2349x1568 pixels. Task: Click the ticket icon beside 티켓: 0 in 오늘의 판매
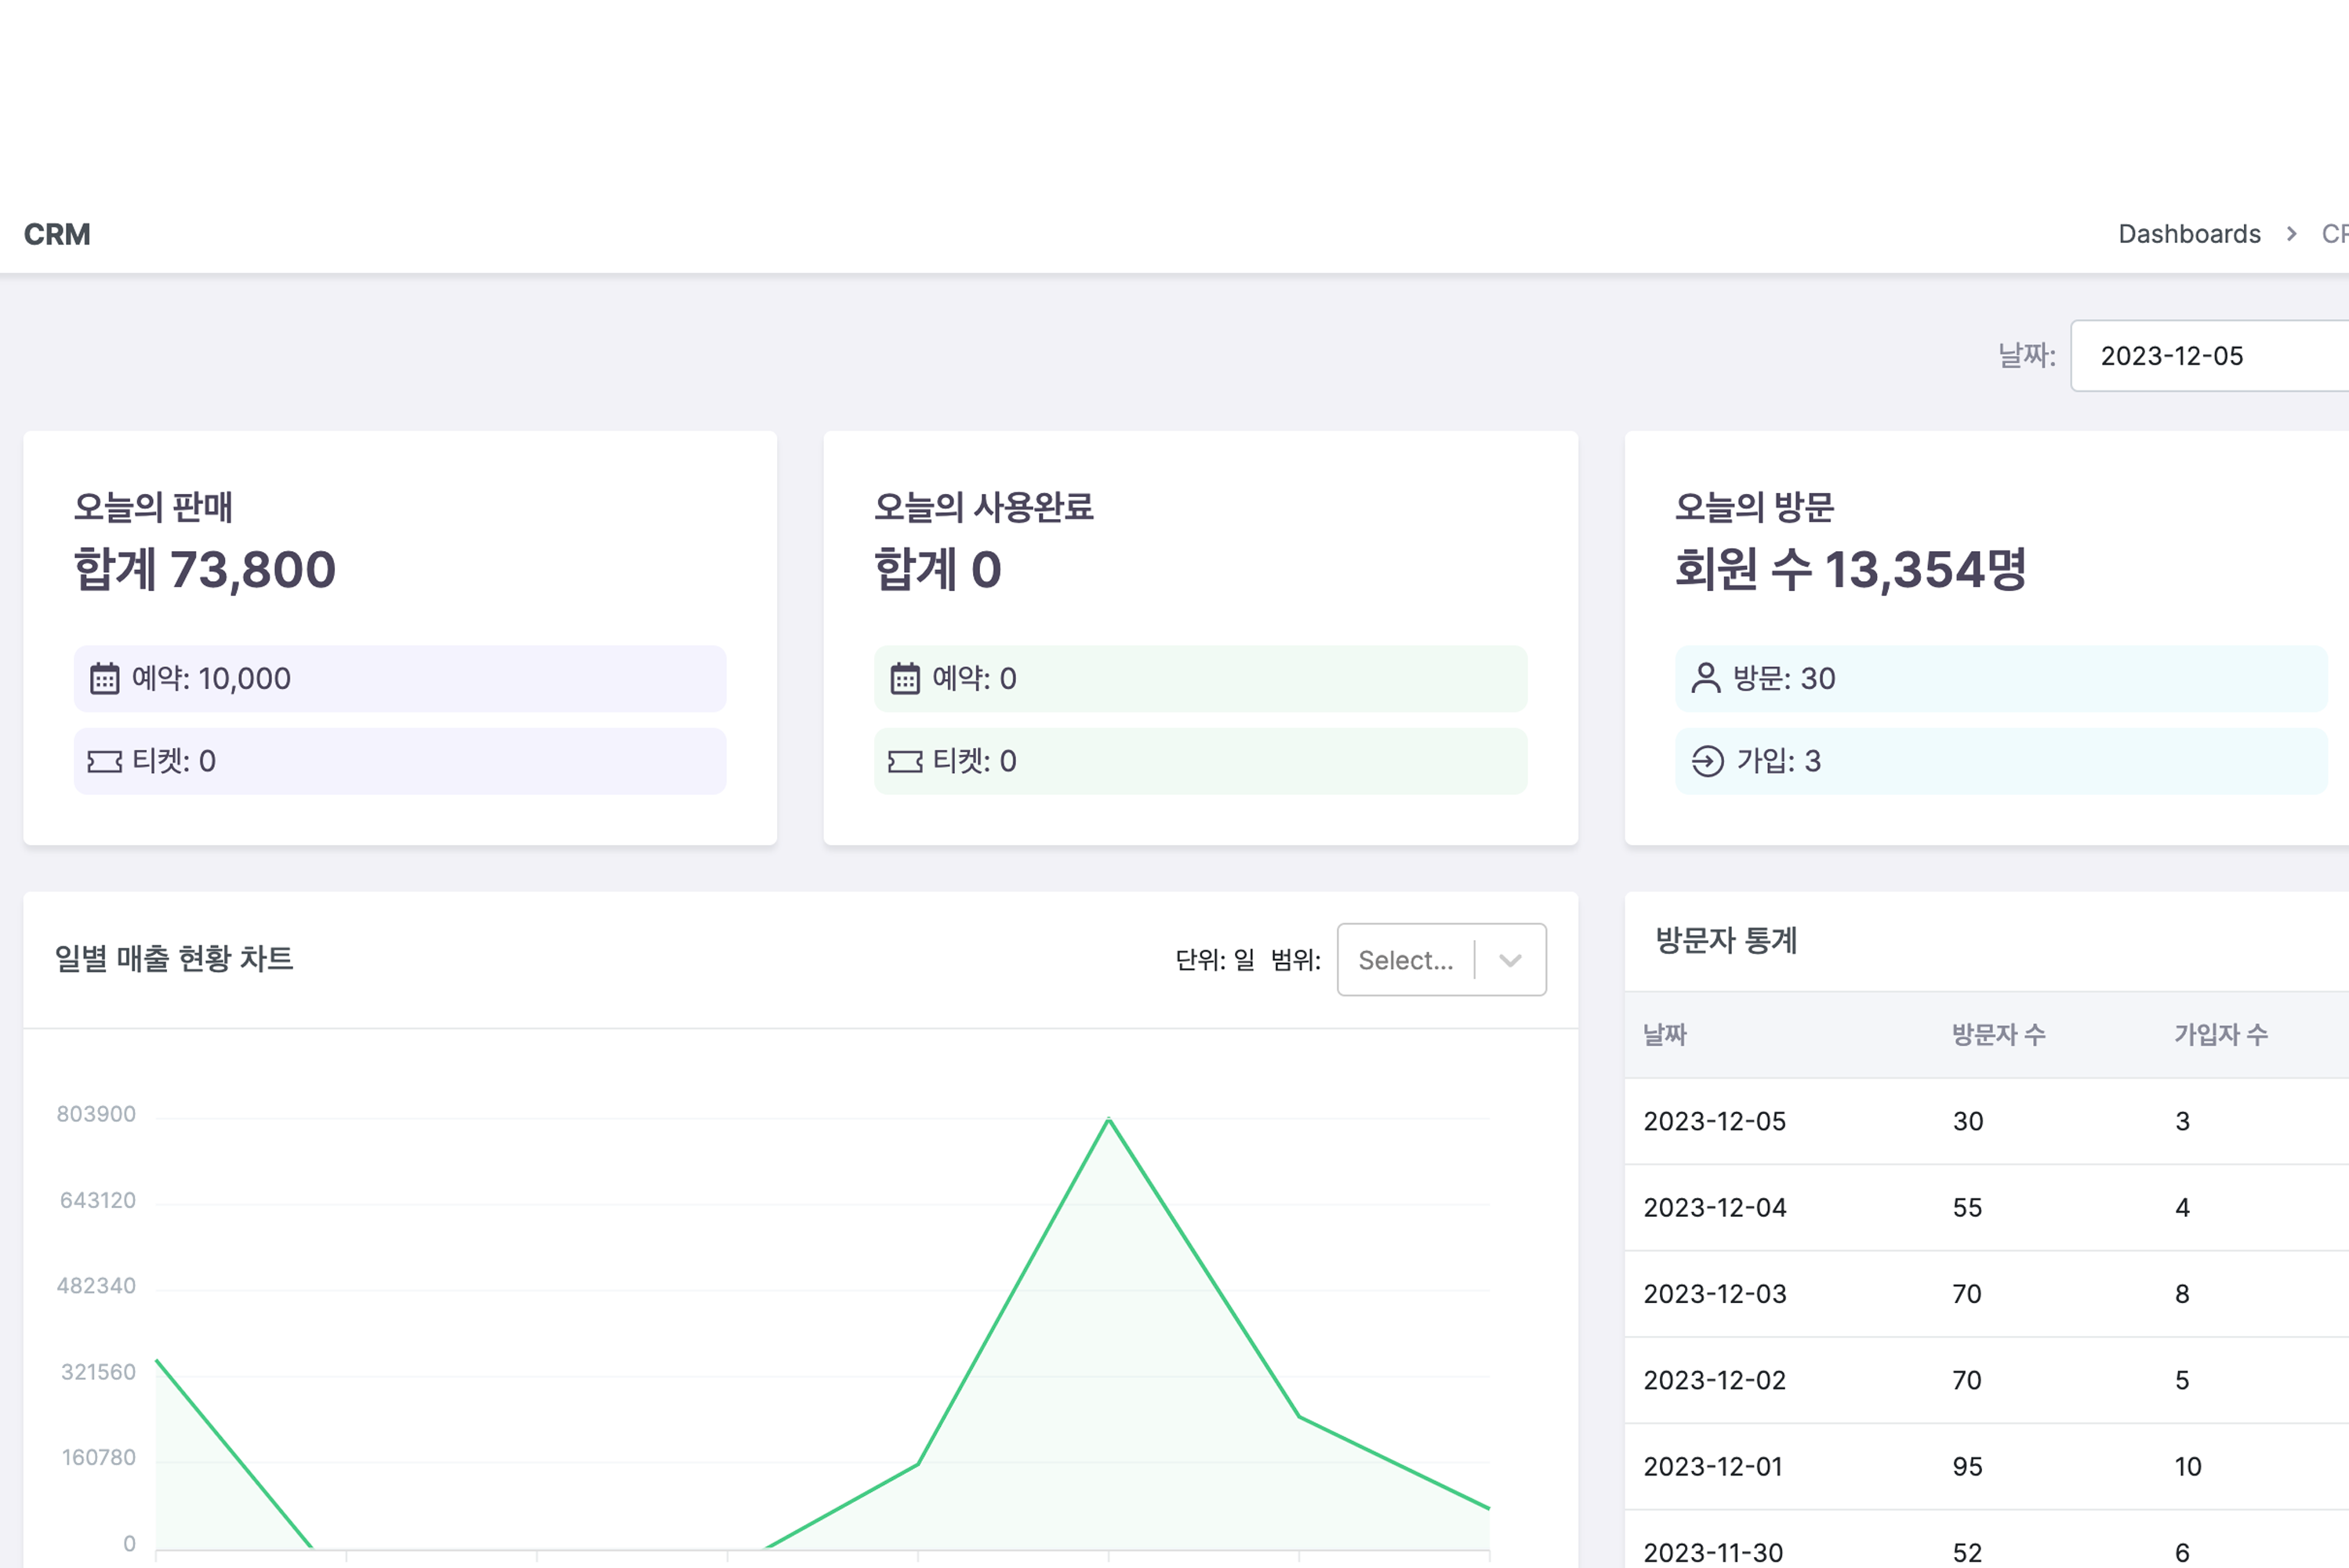(x=105, y=762)
